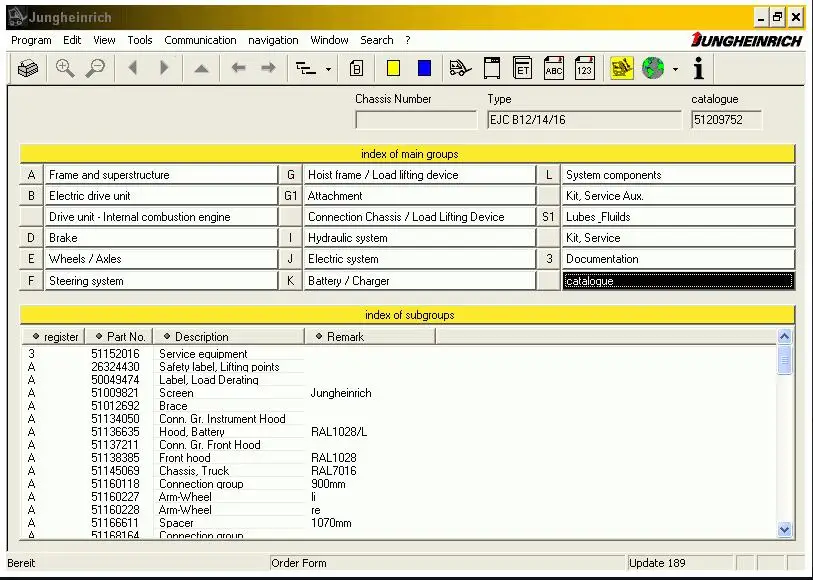This screenshot has width=813, height=580.
Task: Click the Chassis Number input field
Action: 416,120
